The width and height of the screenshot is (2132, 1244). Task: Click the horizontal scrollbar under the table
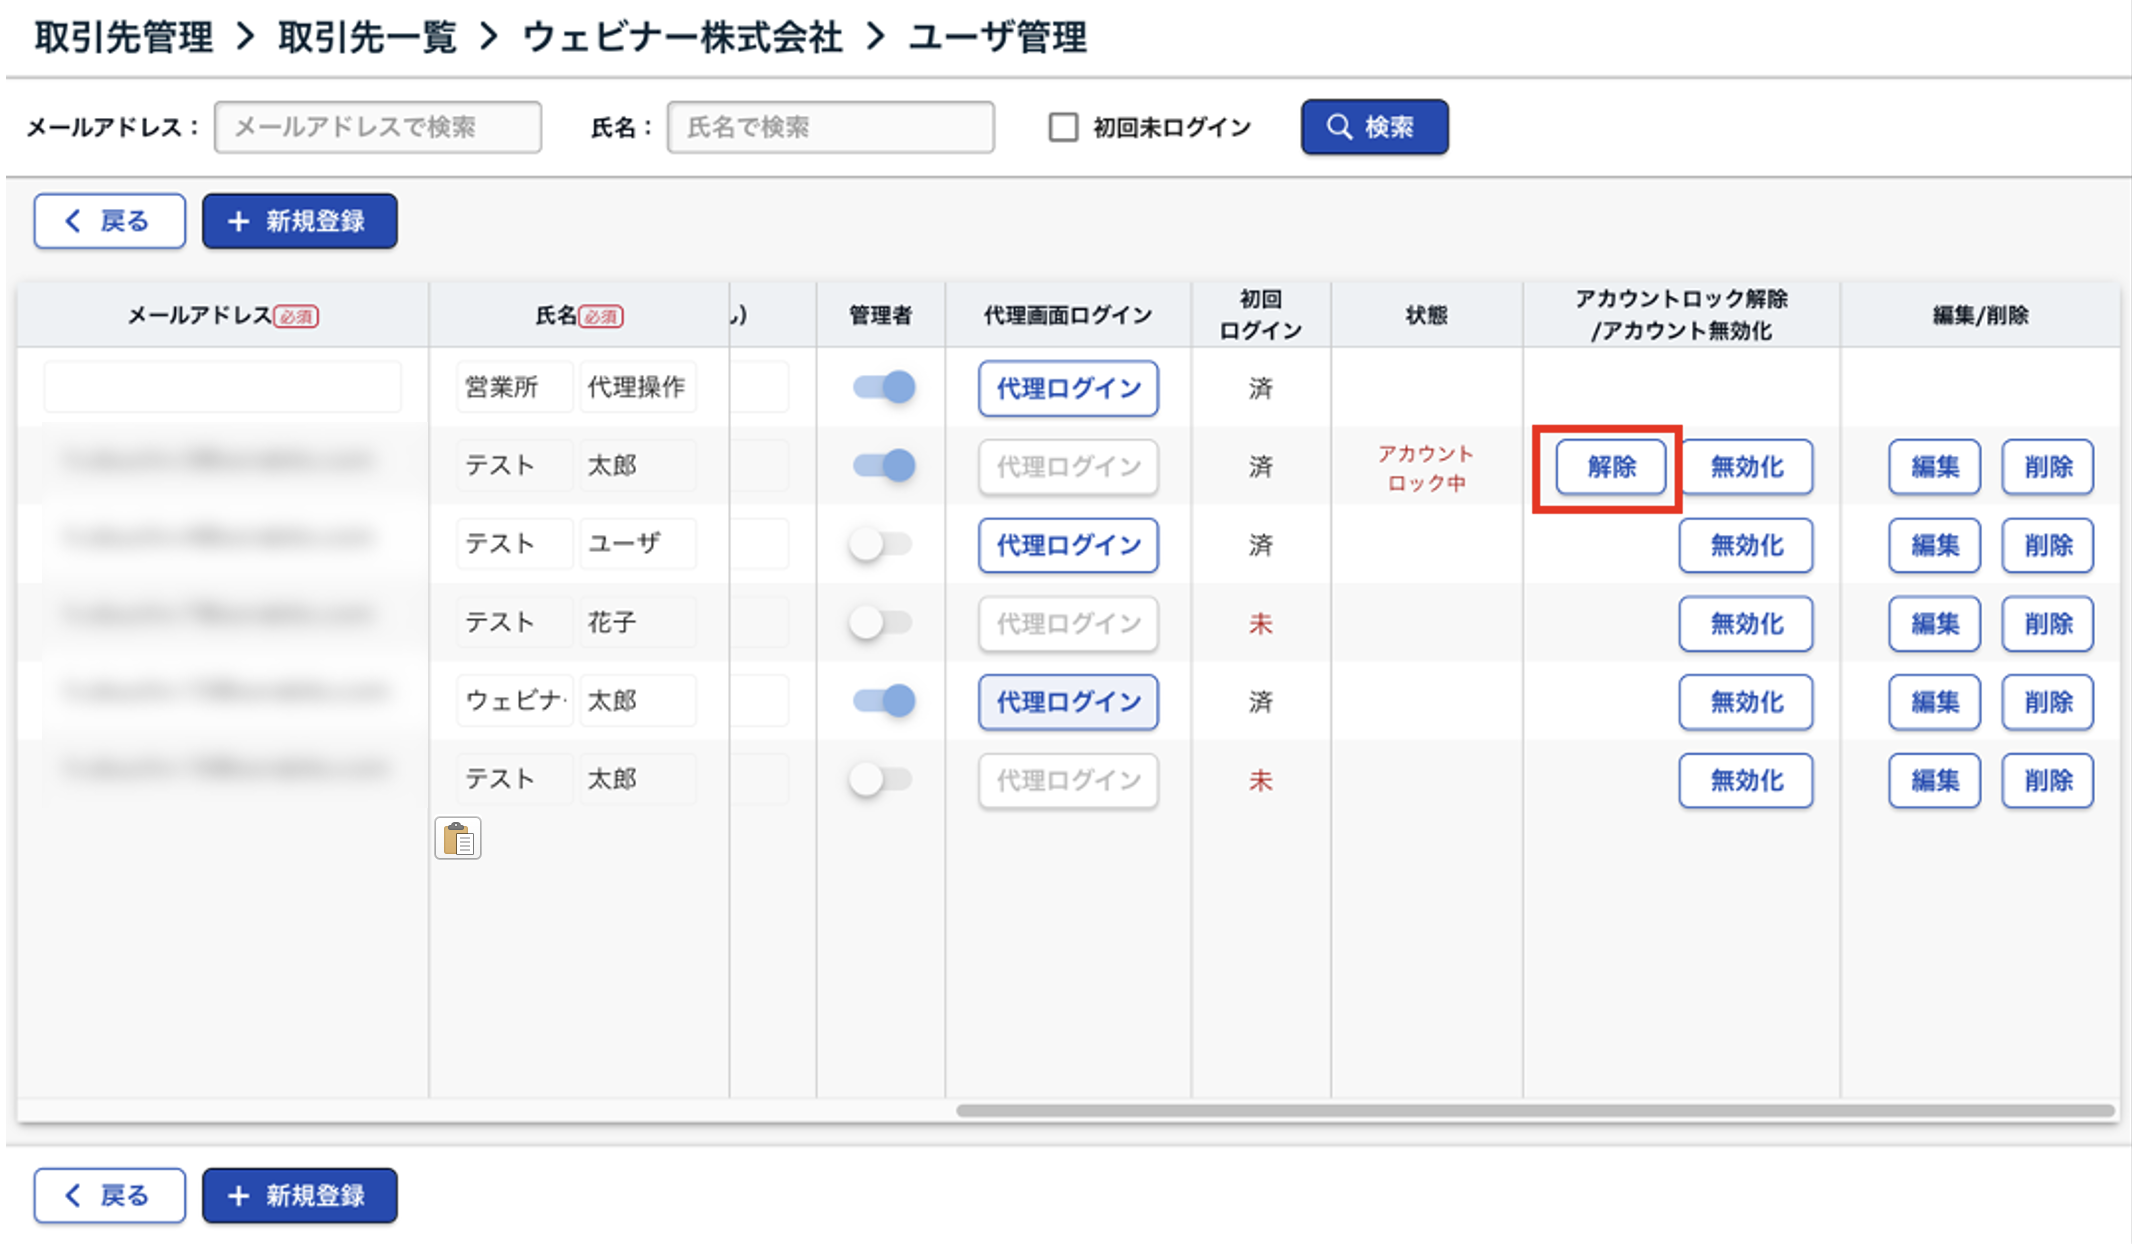click(x=1534, y=1110)
